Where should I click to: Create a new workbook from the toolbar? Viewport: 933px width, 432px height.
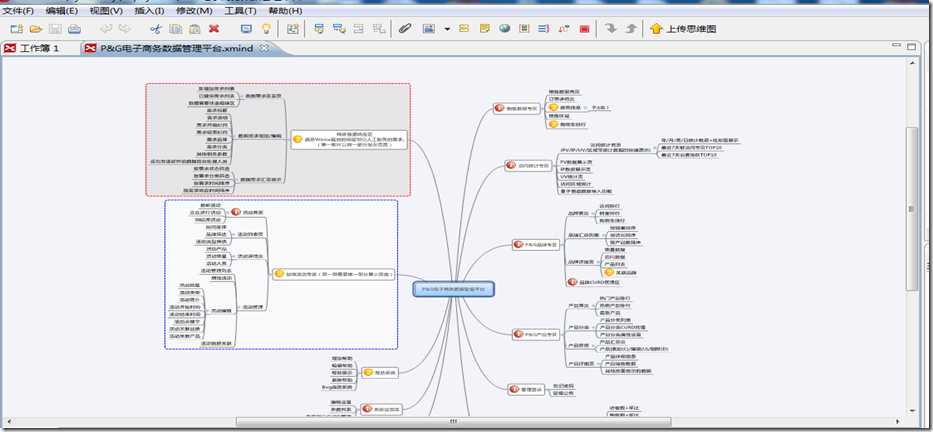16,29
